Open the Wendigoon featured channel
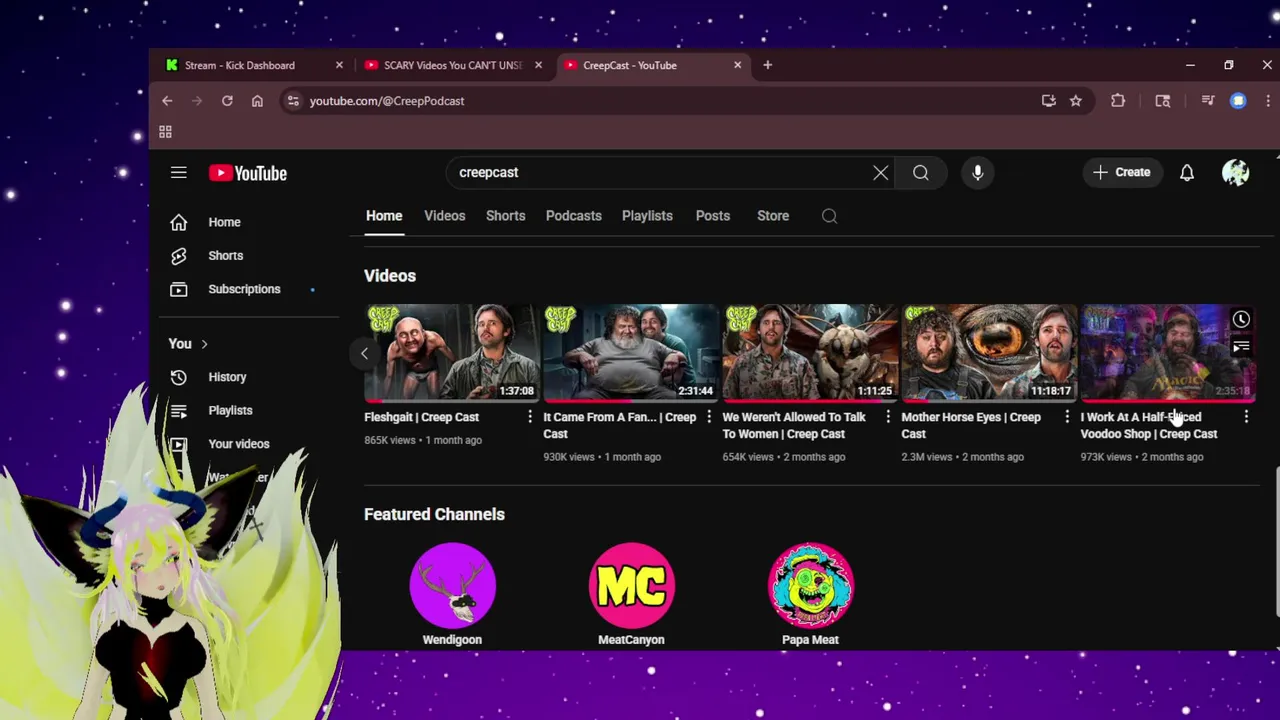Viewport: 1280px width, 720px height. coord(452,585)
